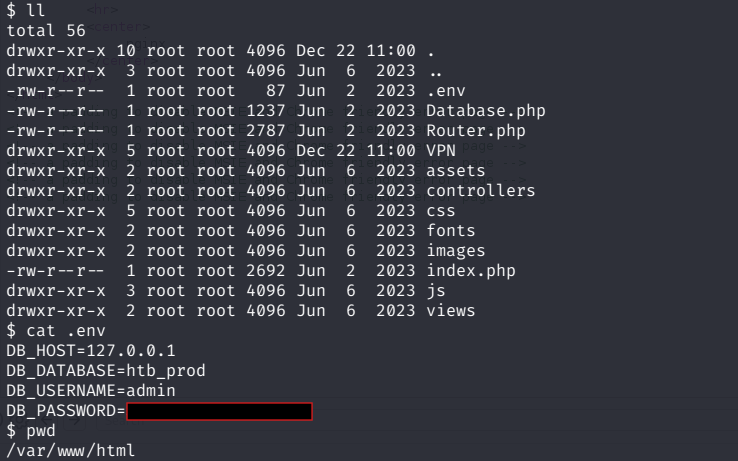Screen dimensions: 738x461
Task: Click the redacted DB_PASSWORD value box
Action: click(219, 411)
